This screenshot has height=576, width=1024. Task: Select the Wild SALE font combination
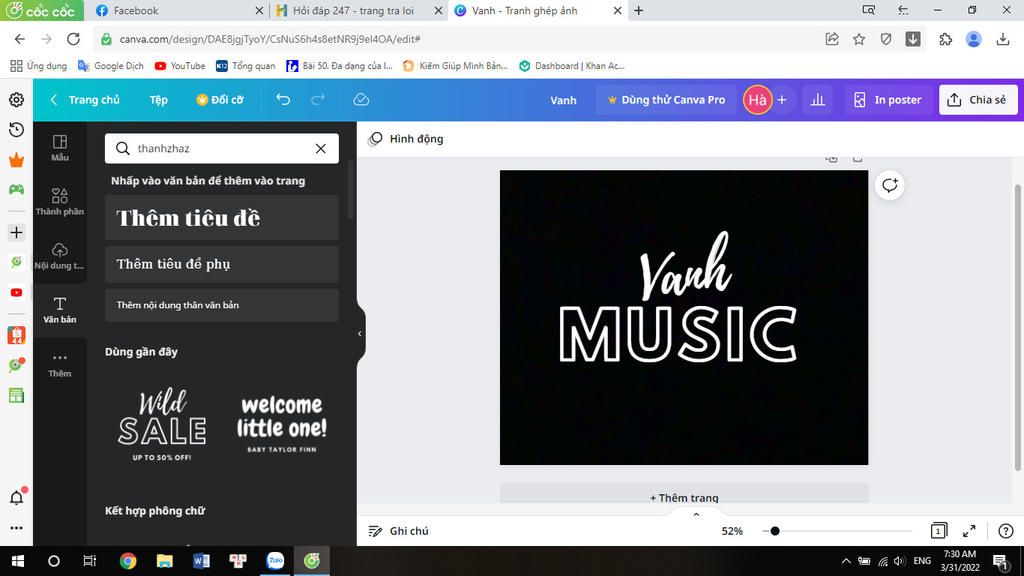[162, 425]
